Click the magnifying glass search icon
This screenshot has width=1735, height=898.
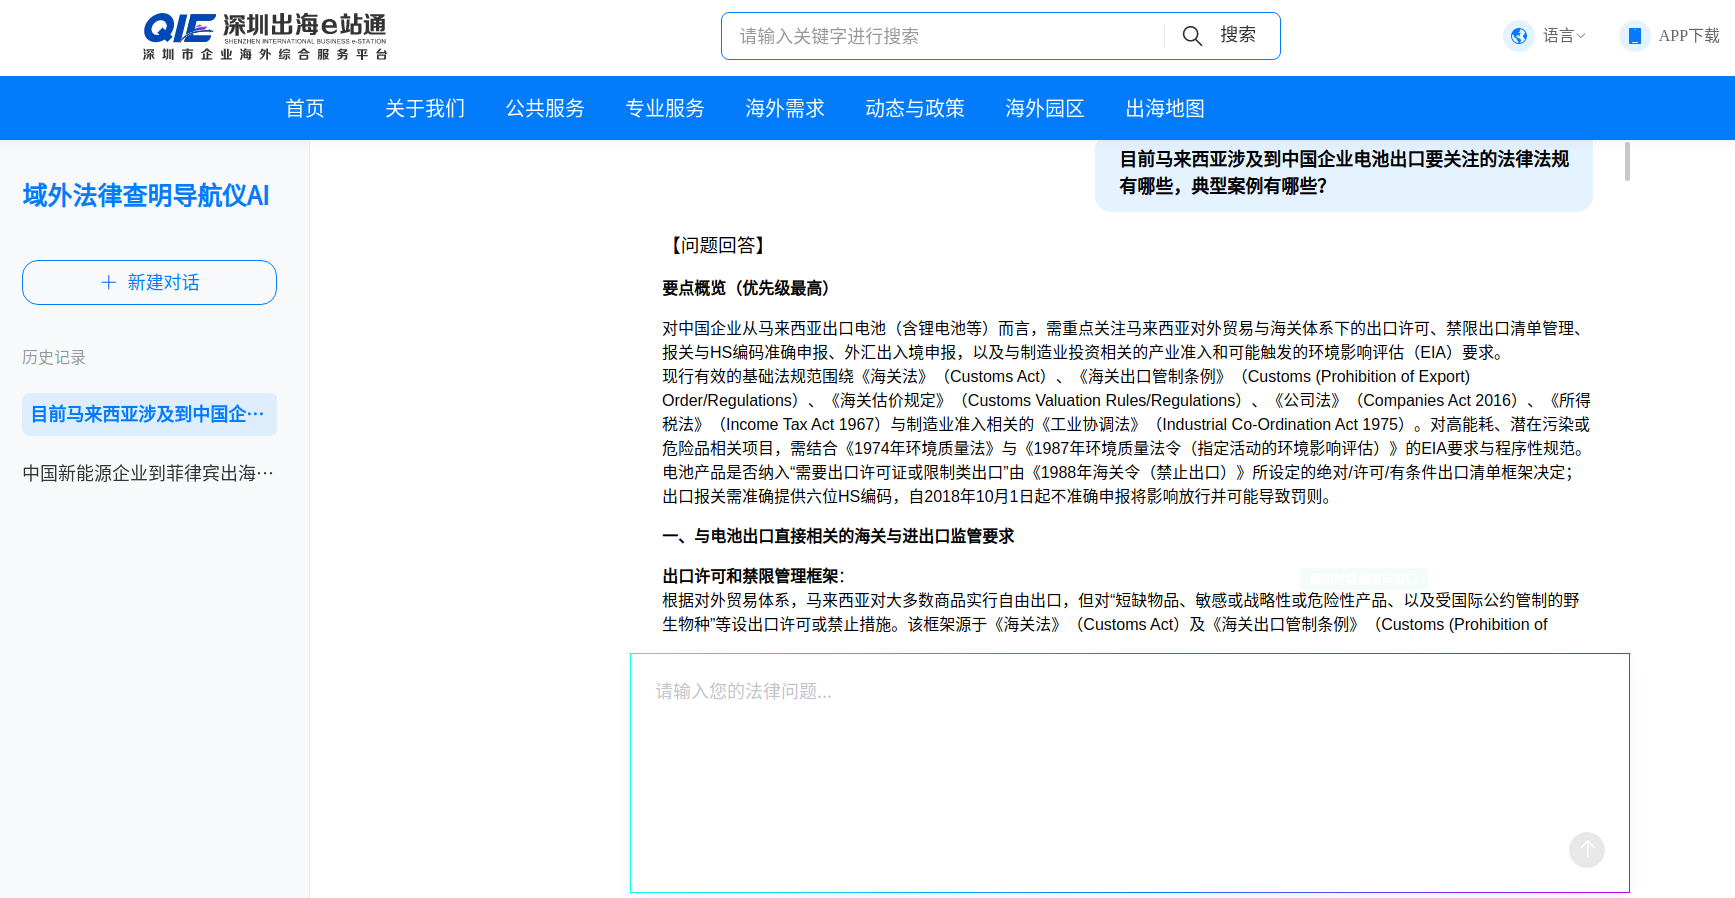click(1192, 36)
